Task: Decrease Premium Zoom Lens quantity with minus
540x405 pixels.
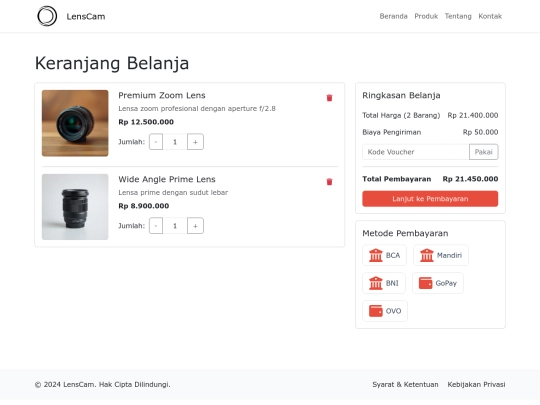Action: pyautogui.click(x=156, y=142)
